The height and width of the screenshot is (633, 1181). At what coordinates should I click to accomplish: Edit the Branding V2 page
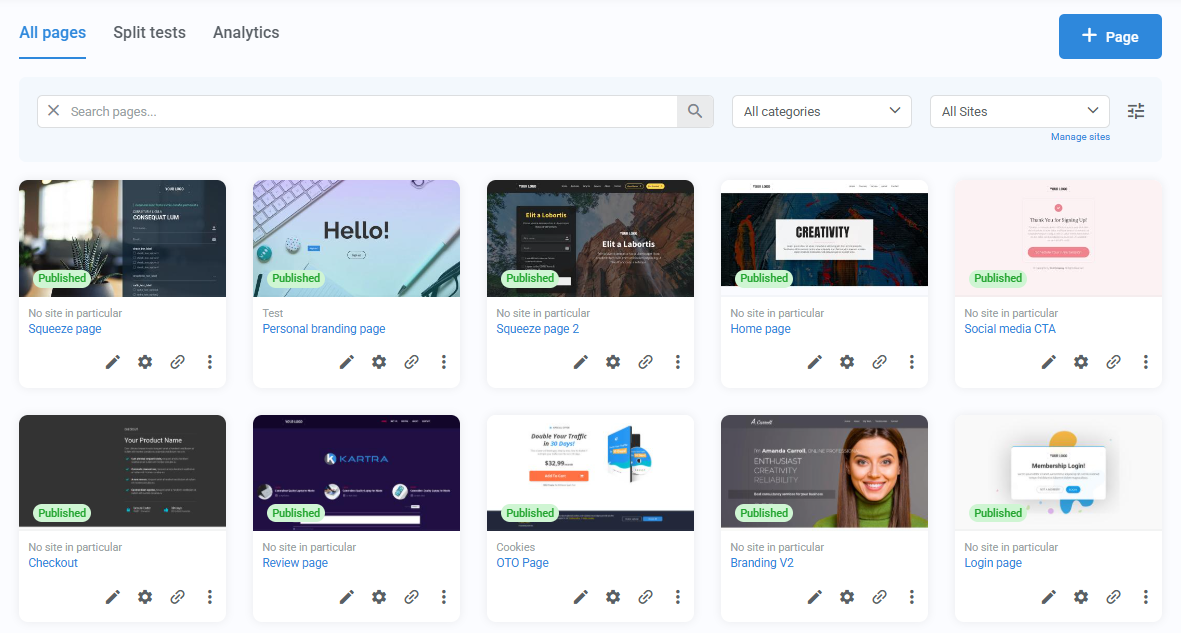pos(814,597)
